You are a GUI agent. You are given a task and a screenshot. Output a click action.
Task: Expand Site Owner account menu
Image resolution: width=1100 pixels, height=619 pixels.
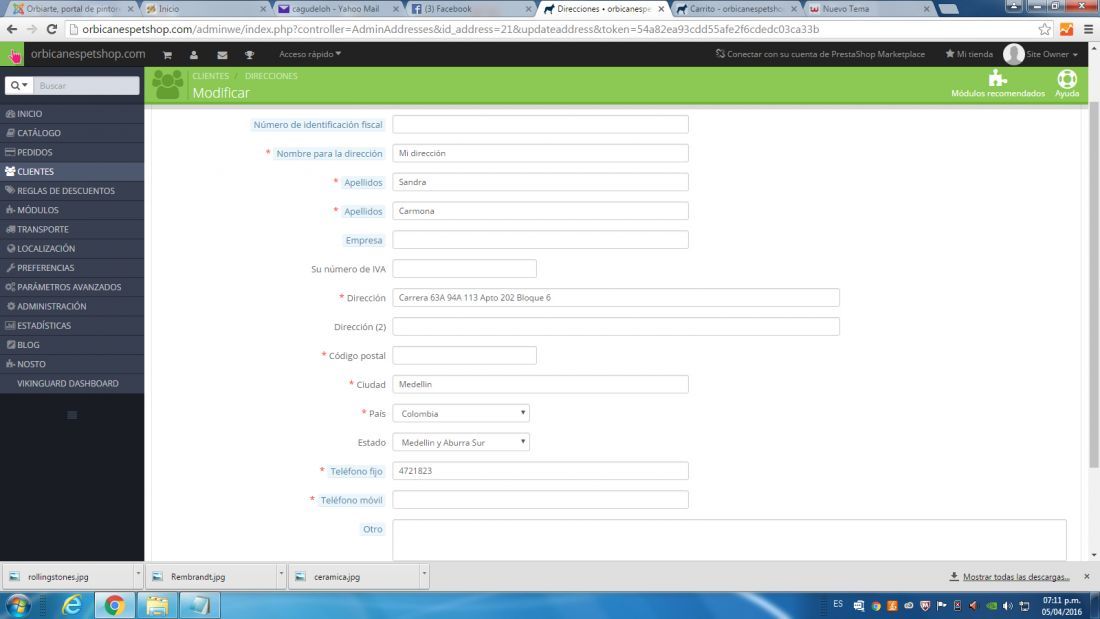(1051, 54)
